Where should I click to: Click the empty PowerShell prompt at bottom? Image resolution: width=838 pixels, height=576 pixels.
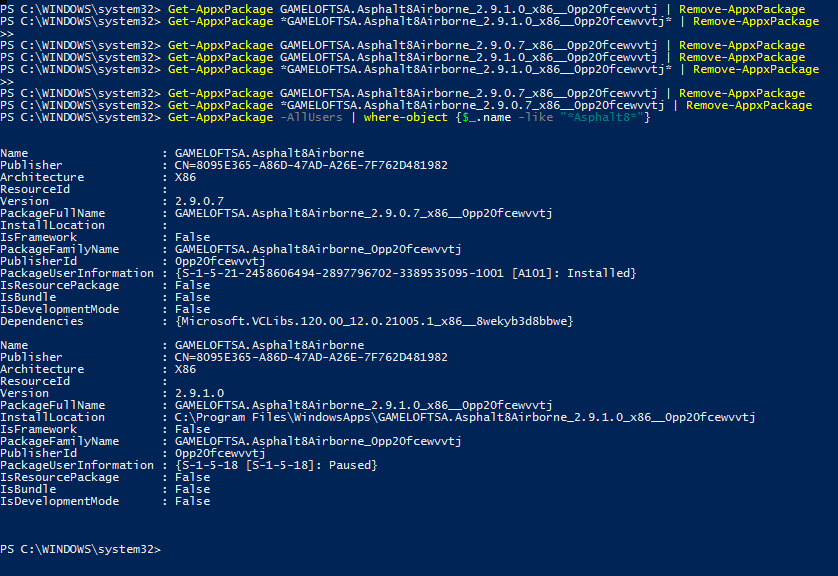tap(80, 549)
